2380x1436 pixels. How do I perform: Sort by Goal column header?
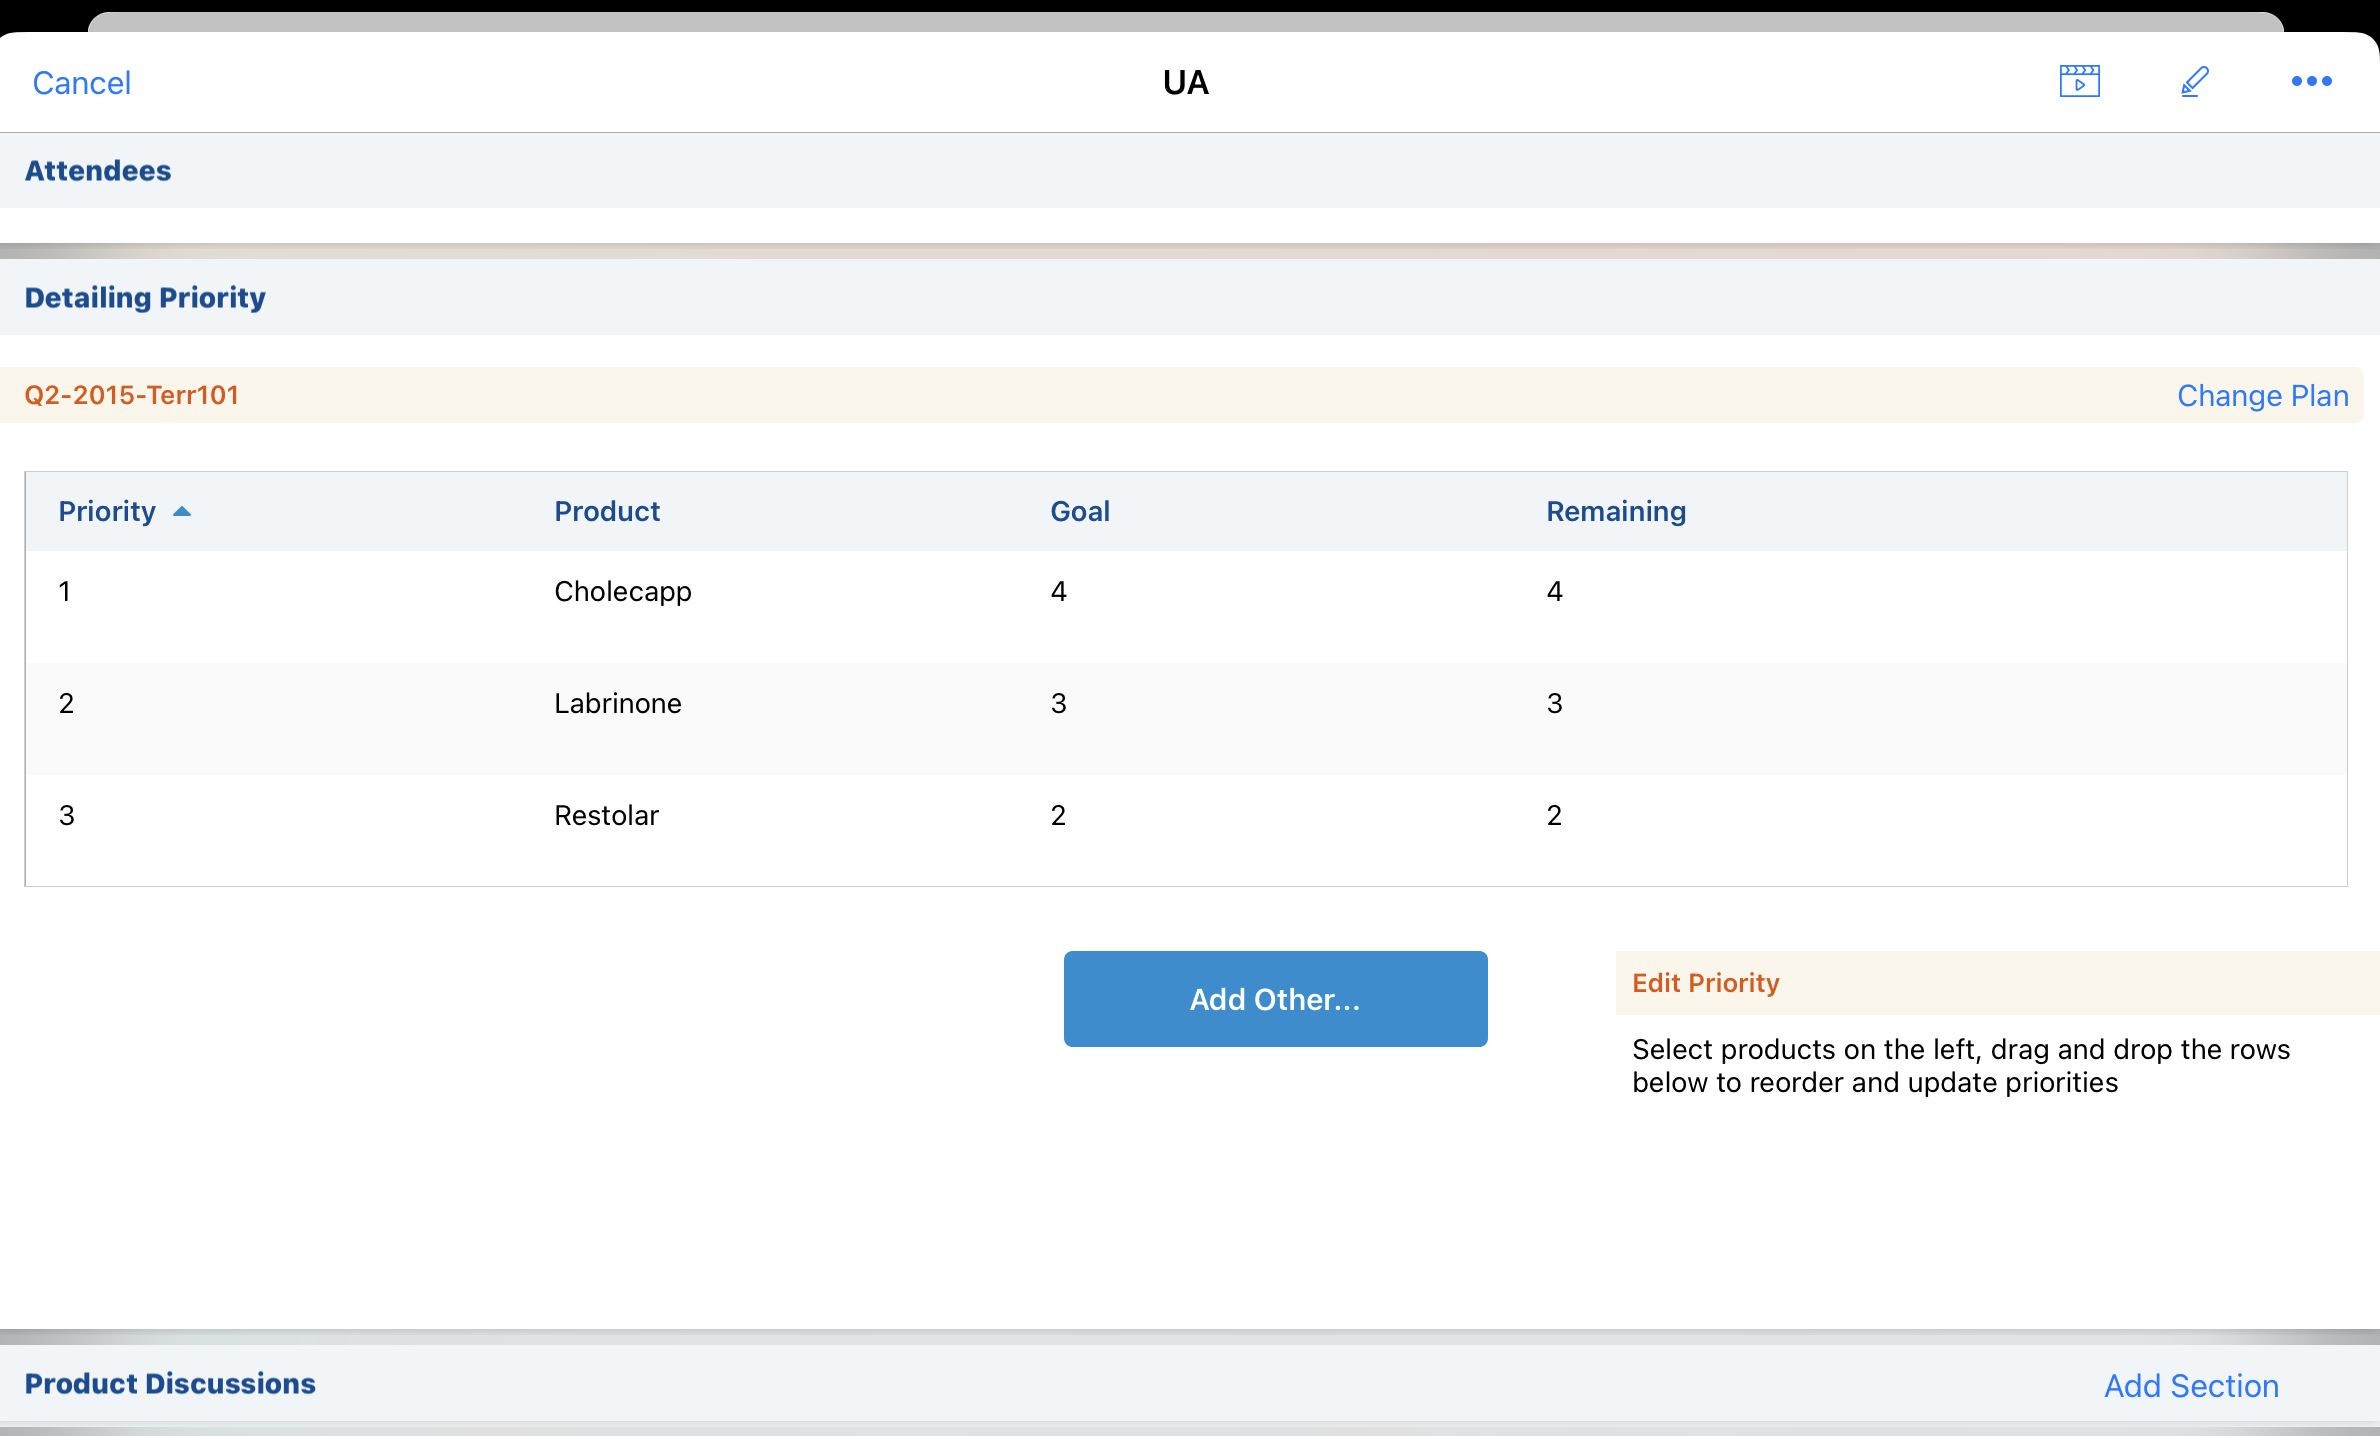coord(1079,511)
